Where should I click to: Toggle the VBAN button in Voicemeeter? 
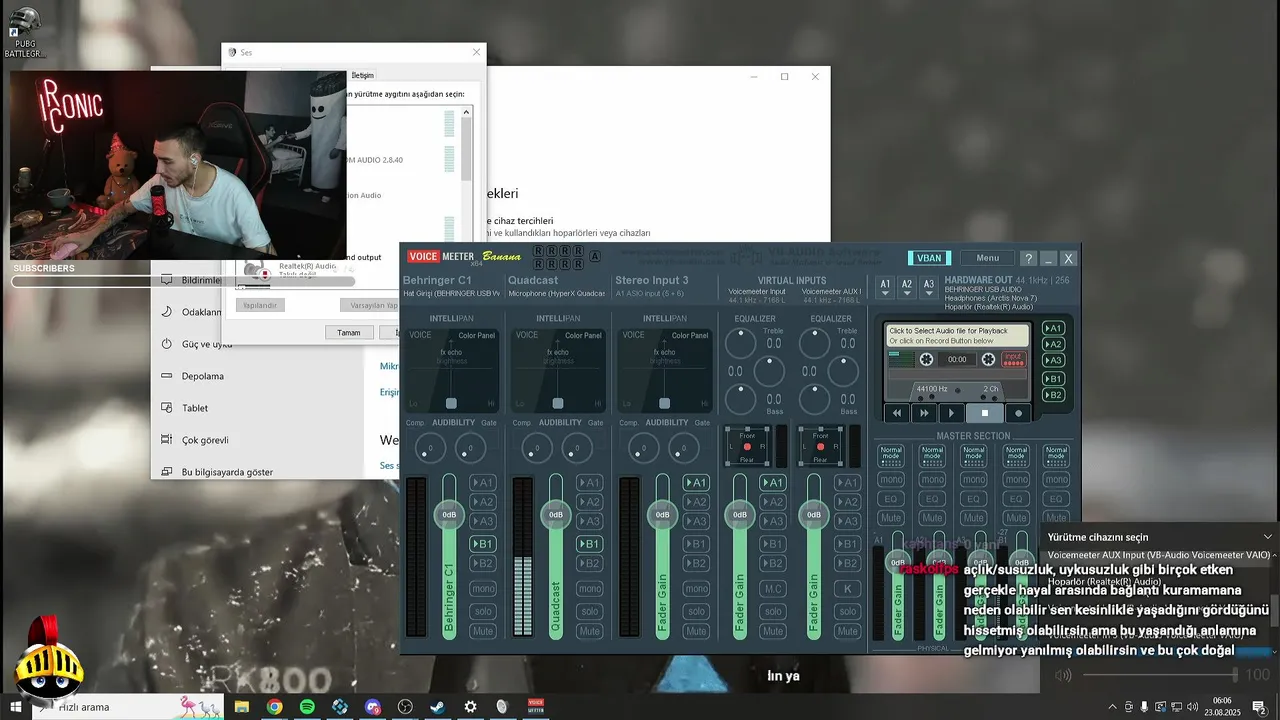(x=929, y=258)
